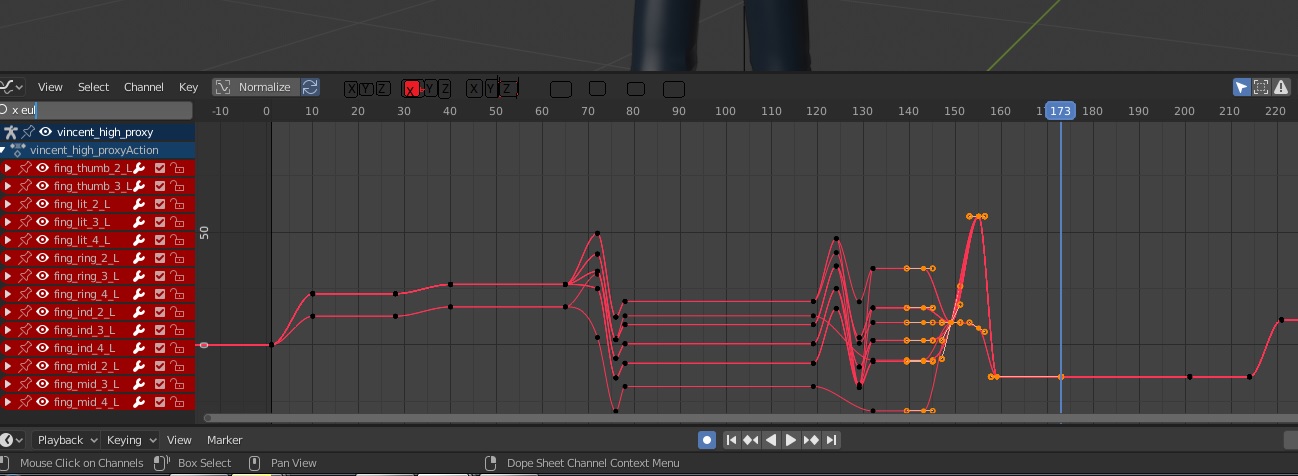This screenshot has width=1298, height=476.
Task: Click the action icon of vincent_high_proxyAction
Action: pos(18,150)
